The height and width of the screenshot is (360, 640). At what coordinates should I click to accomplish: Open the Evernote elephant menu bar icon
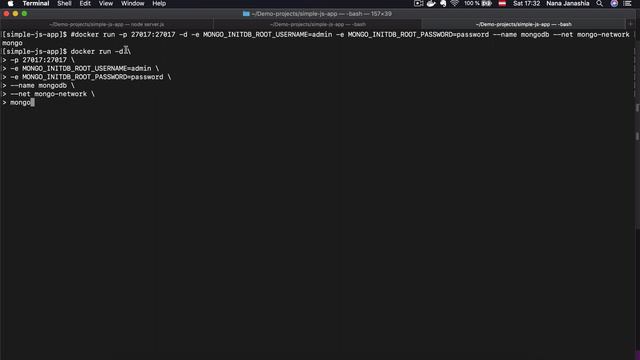click(443, 4)
